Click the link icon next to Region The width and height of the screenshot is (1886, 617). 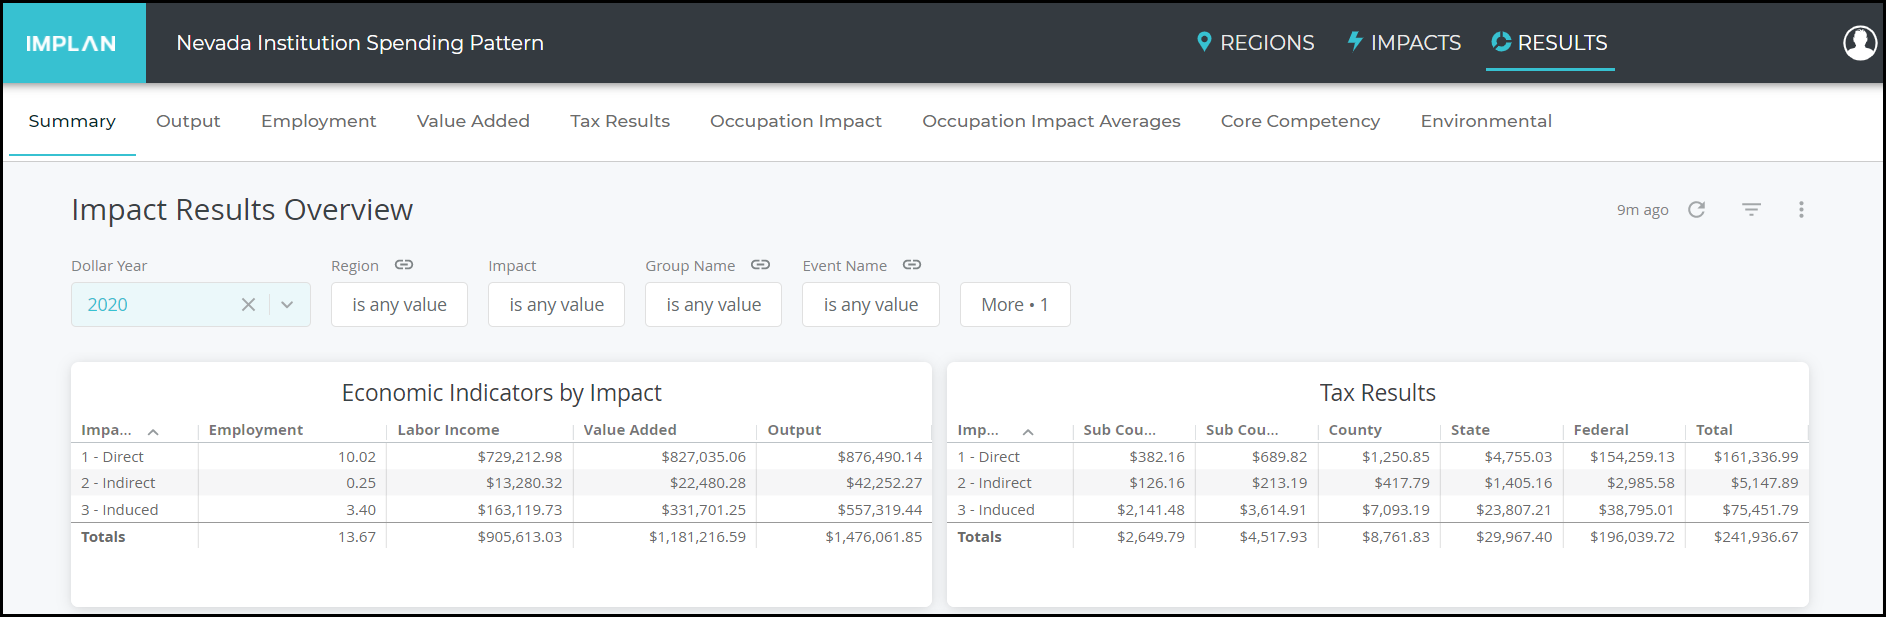404,265
